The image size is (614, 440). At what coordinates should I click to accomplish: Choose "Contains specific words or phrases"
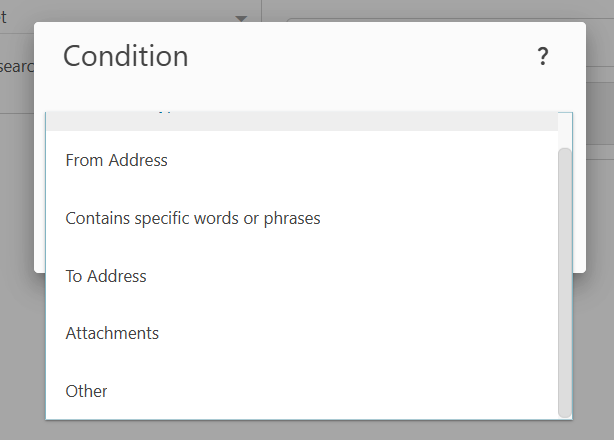coord(192,218)
